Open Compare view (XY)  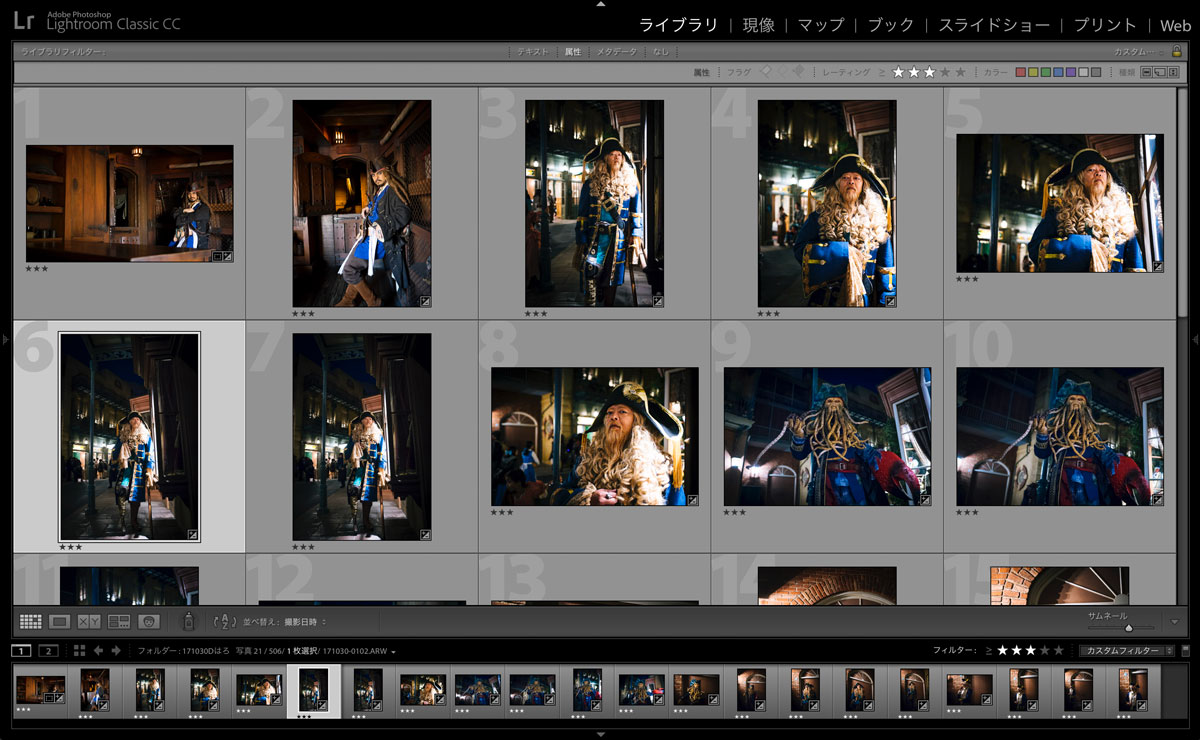pyautogui.click(x=89, y=621)
